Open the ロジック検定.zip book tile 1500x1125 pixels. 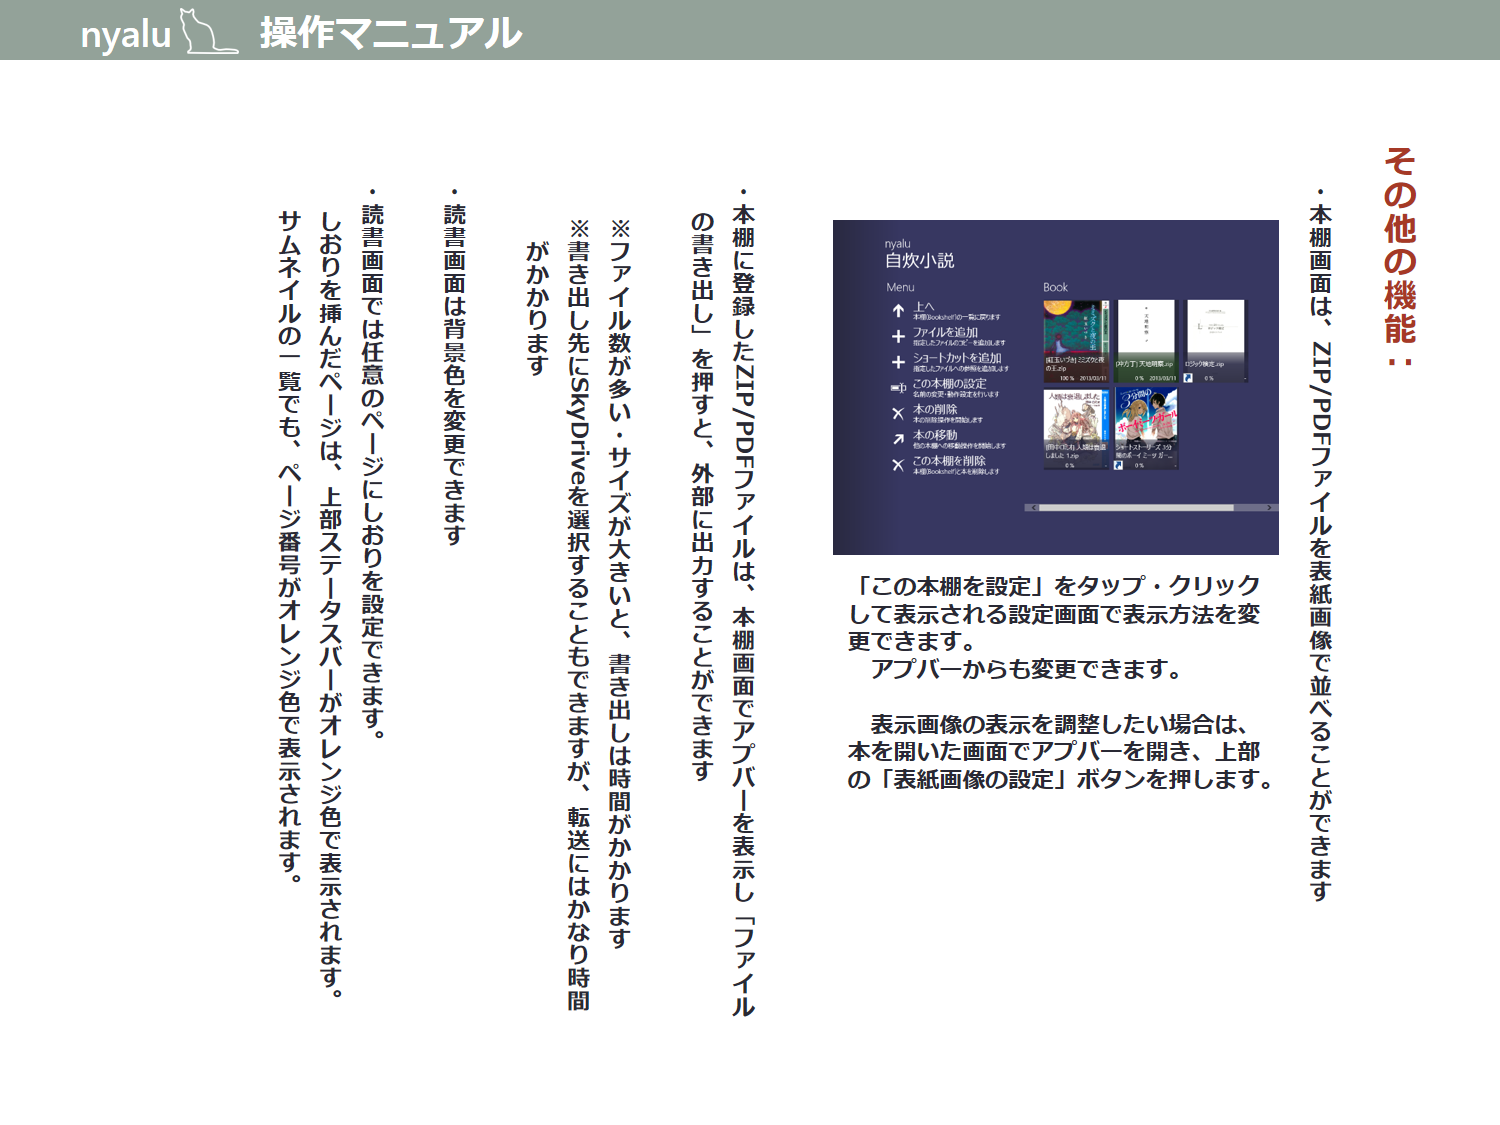pos(1216,341)
